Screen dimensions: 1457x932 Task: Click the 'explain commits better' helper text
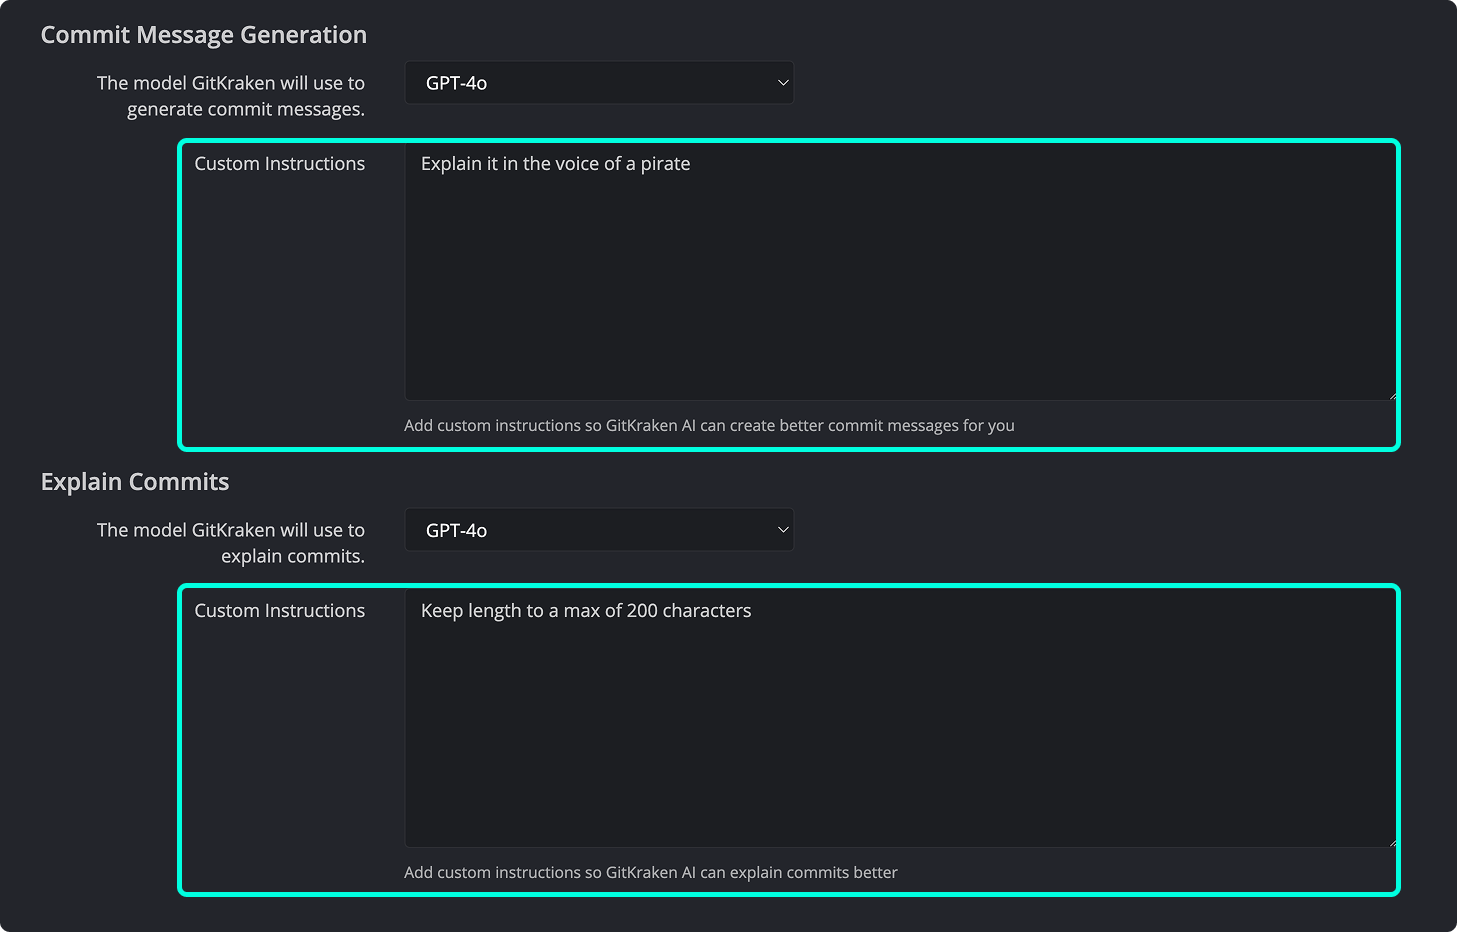[651, 873]
